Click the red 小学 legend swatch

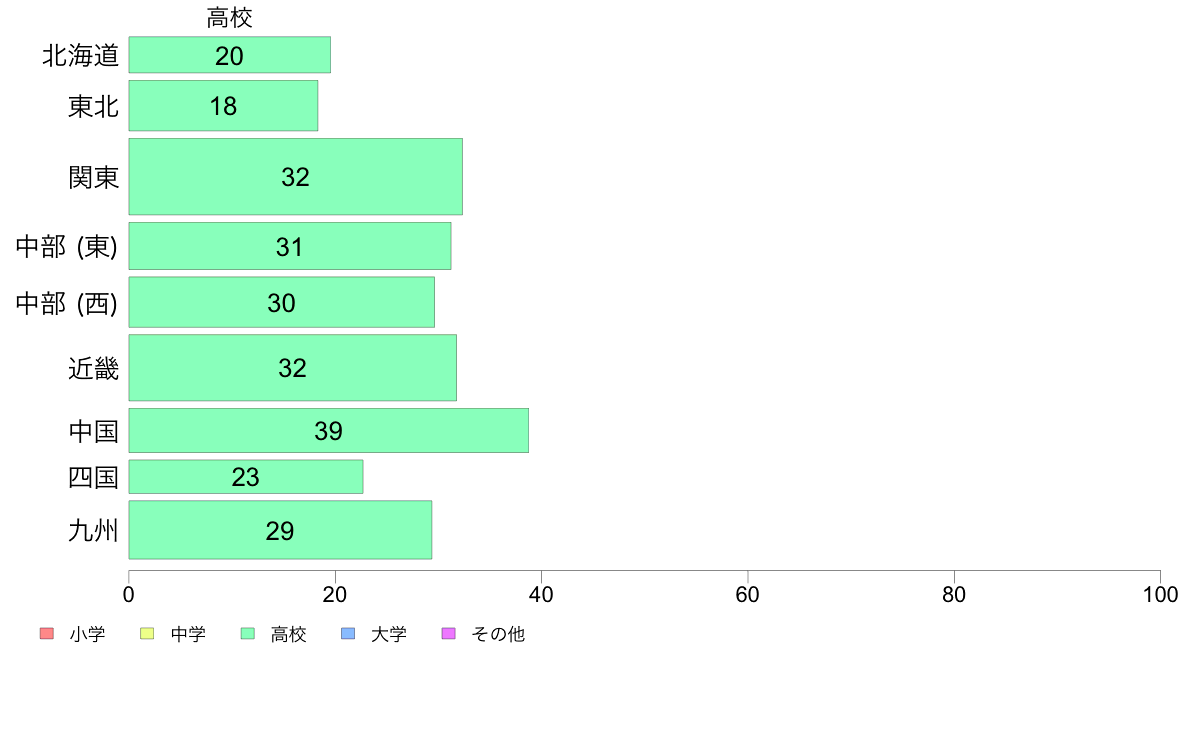[47, 634]
